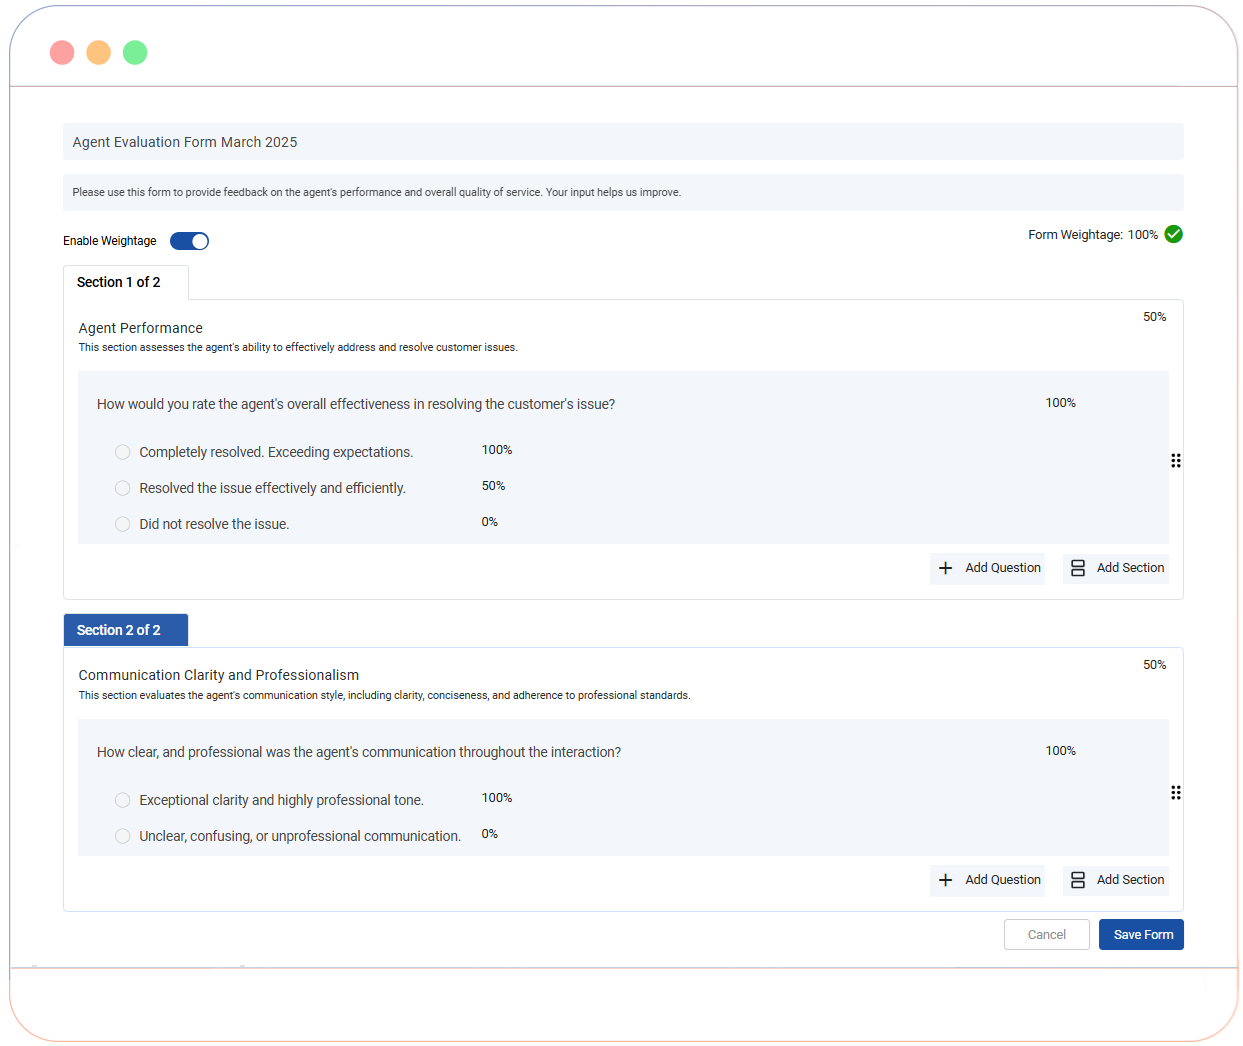
Task: Select "Exceptional clarity and highly professional tone" option
Action: click(123, 800)
